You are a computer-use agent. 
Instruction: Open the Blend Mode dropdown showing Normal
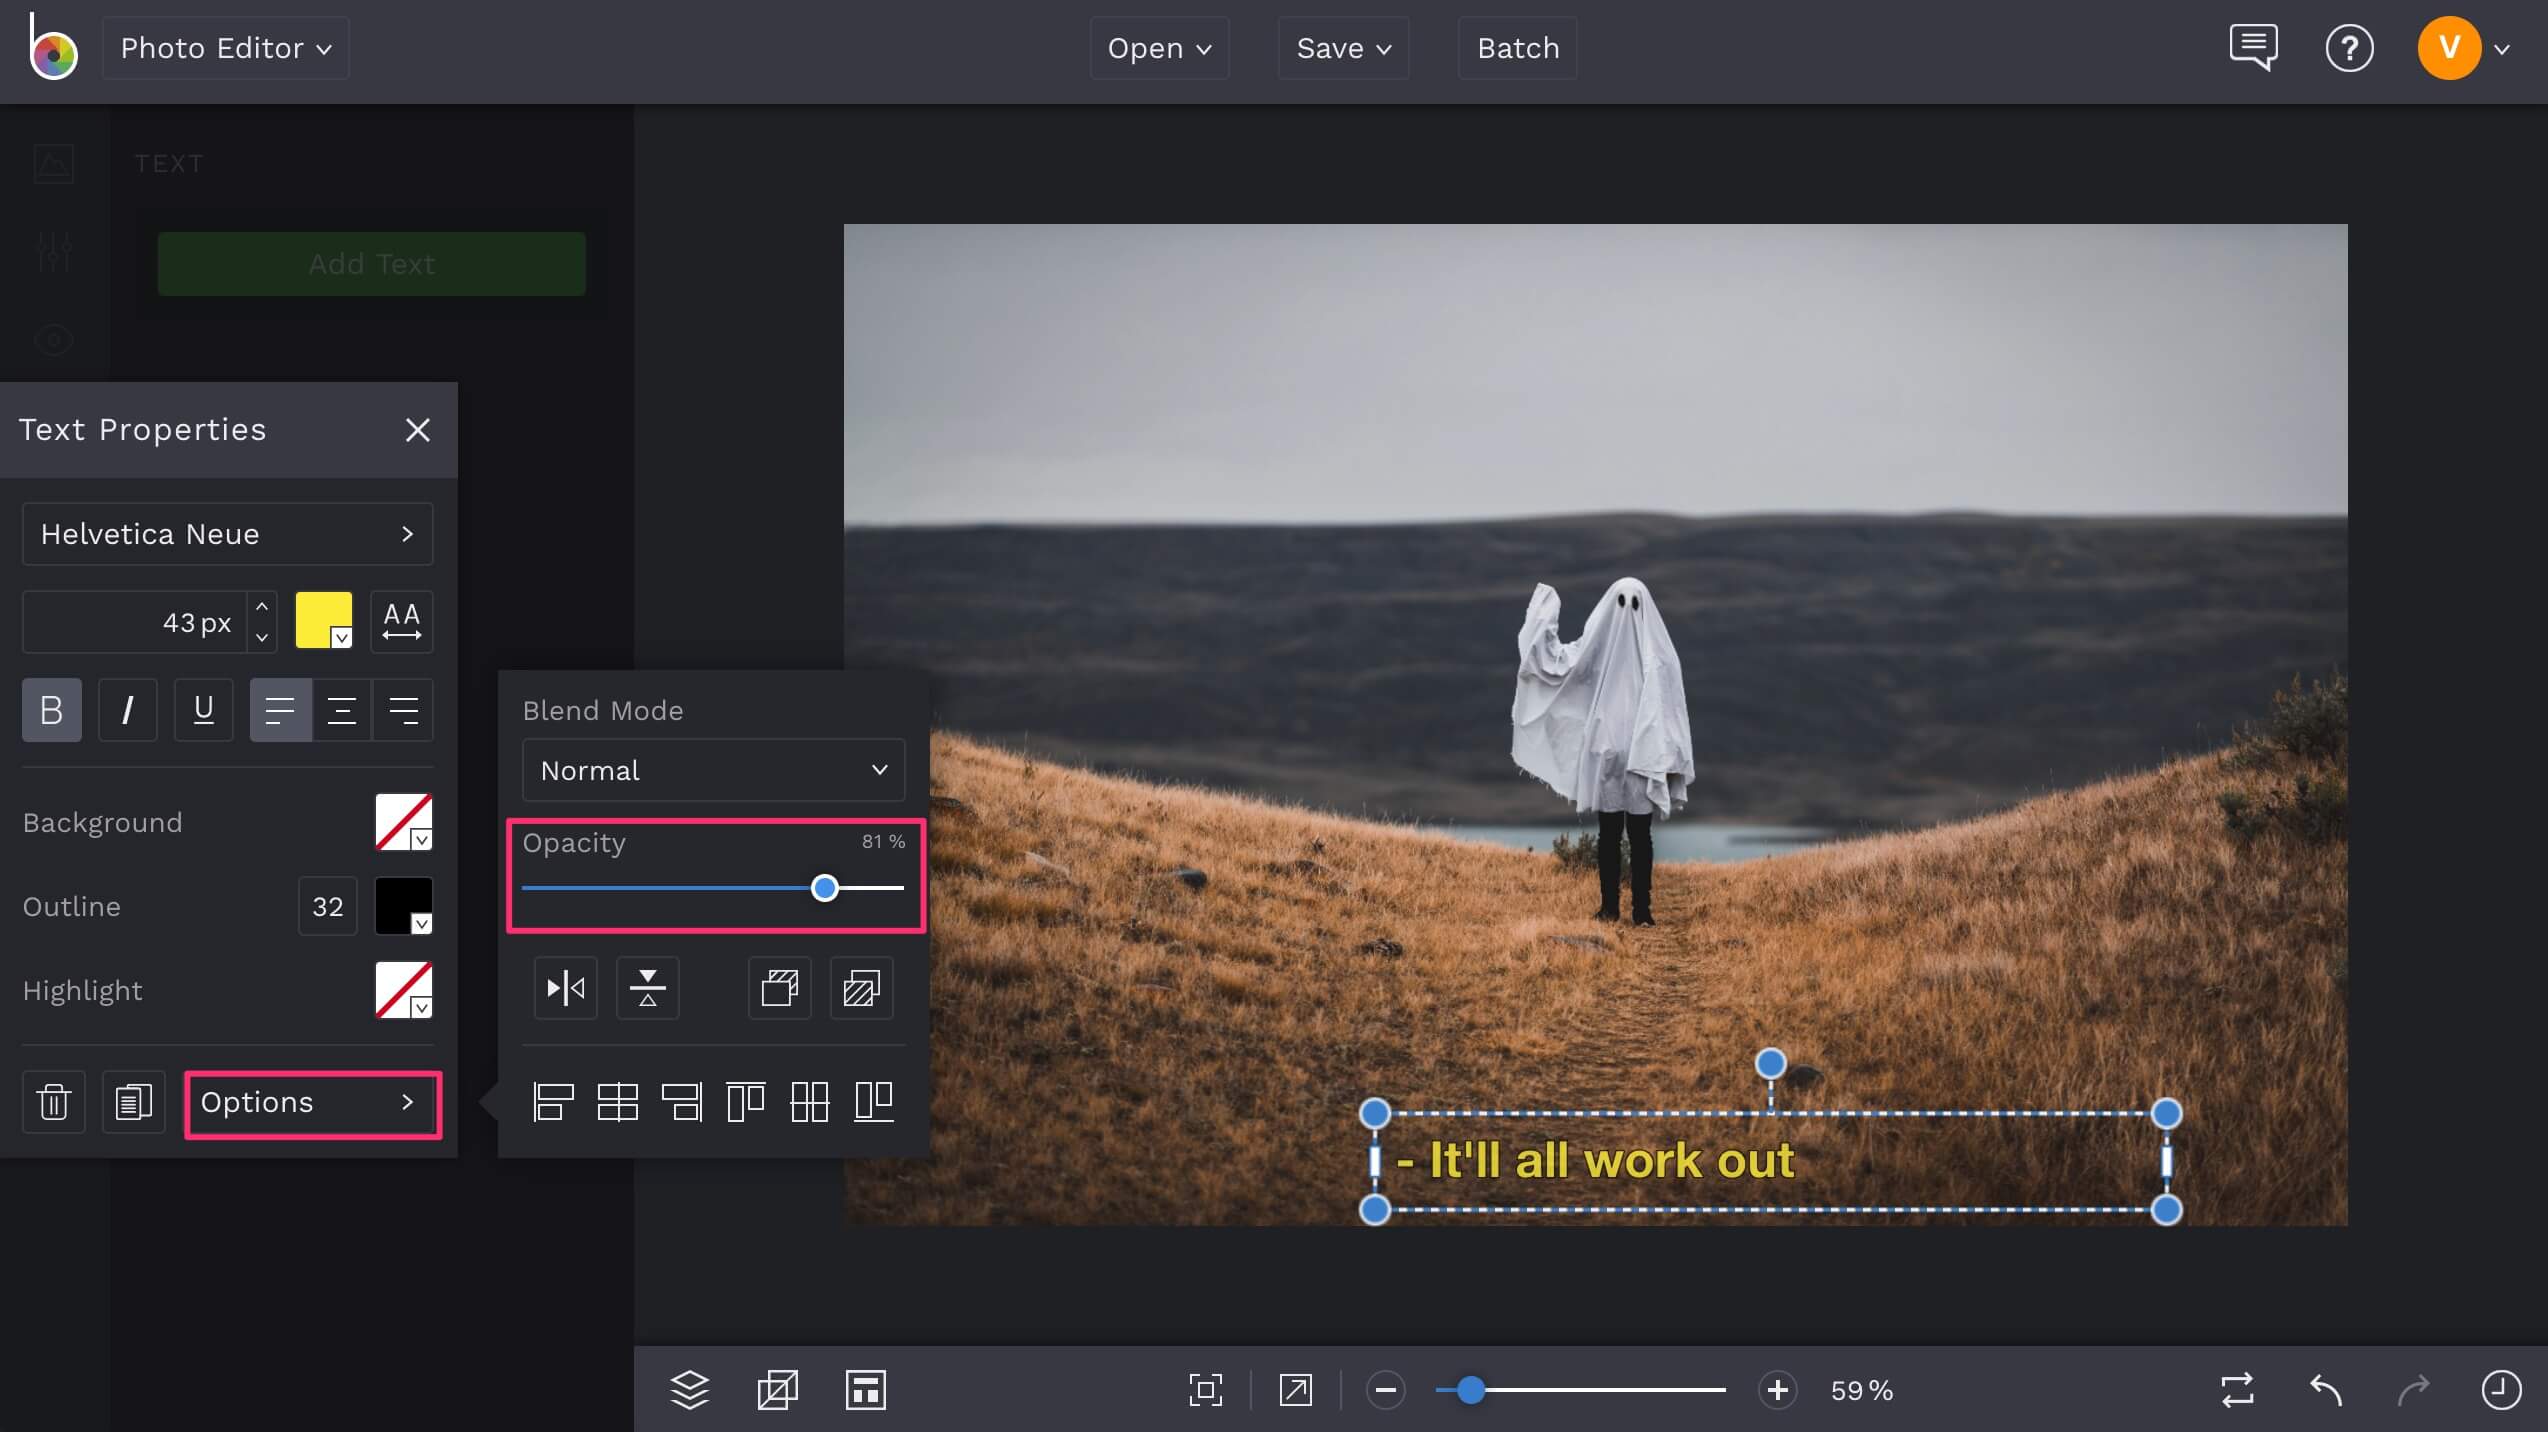pos(713,770)
